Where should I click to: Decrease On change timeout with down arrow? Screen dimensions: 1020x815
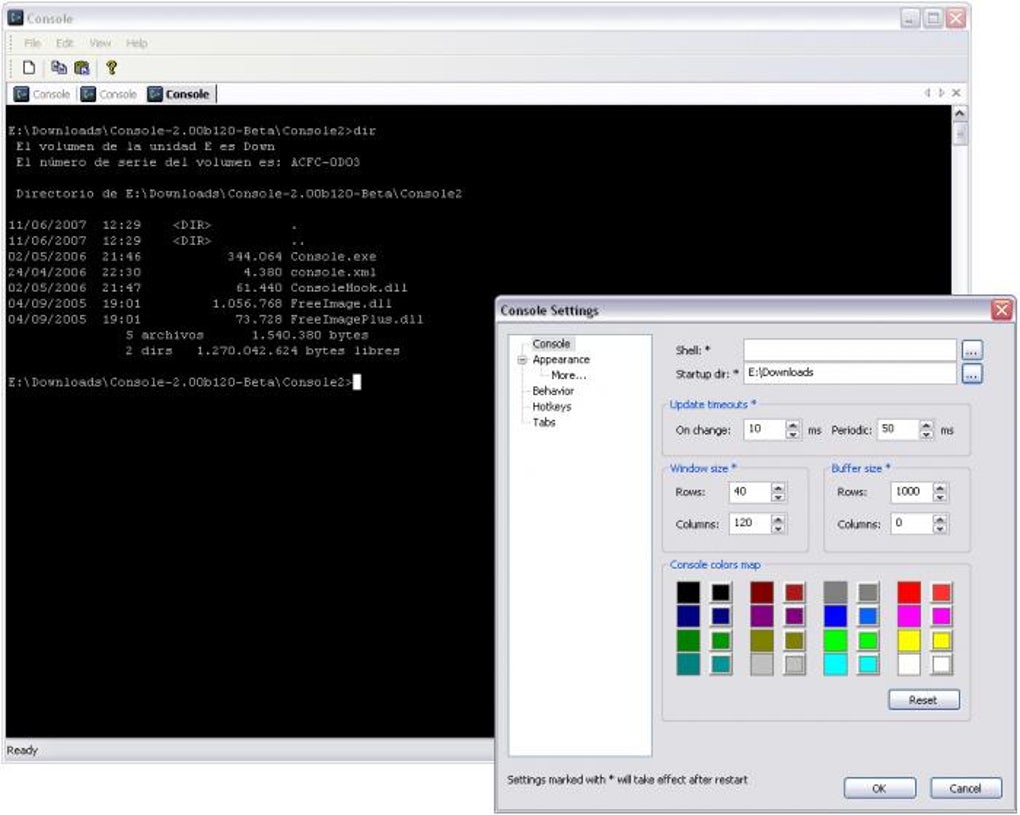(x=792, y=434)
